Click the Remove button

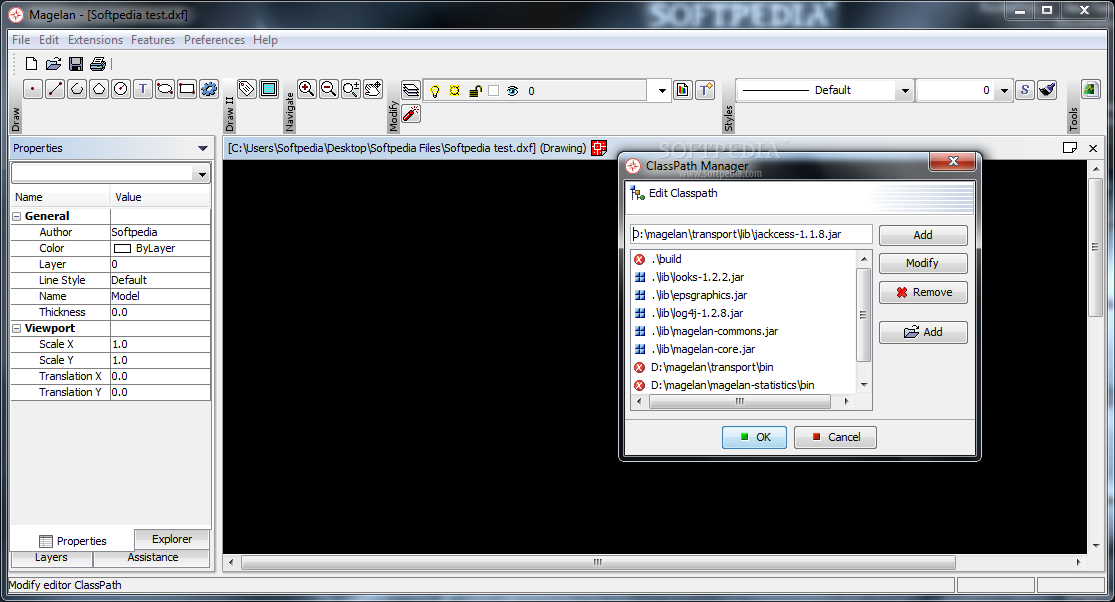[923, 292]
